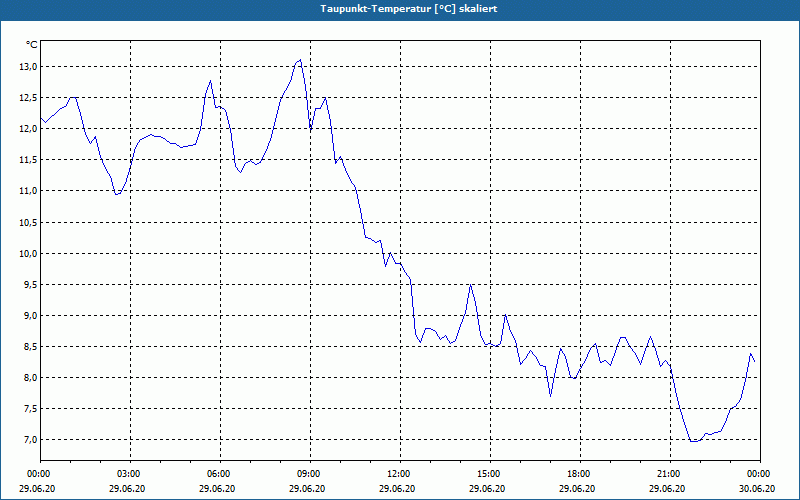This screenshot has height=500, width=800.
Task: Click the '12:00' time label
Action: coord(398,474)
